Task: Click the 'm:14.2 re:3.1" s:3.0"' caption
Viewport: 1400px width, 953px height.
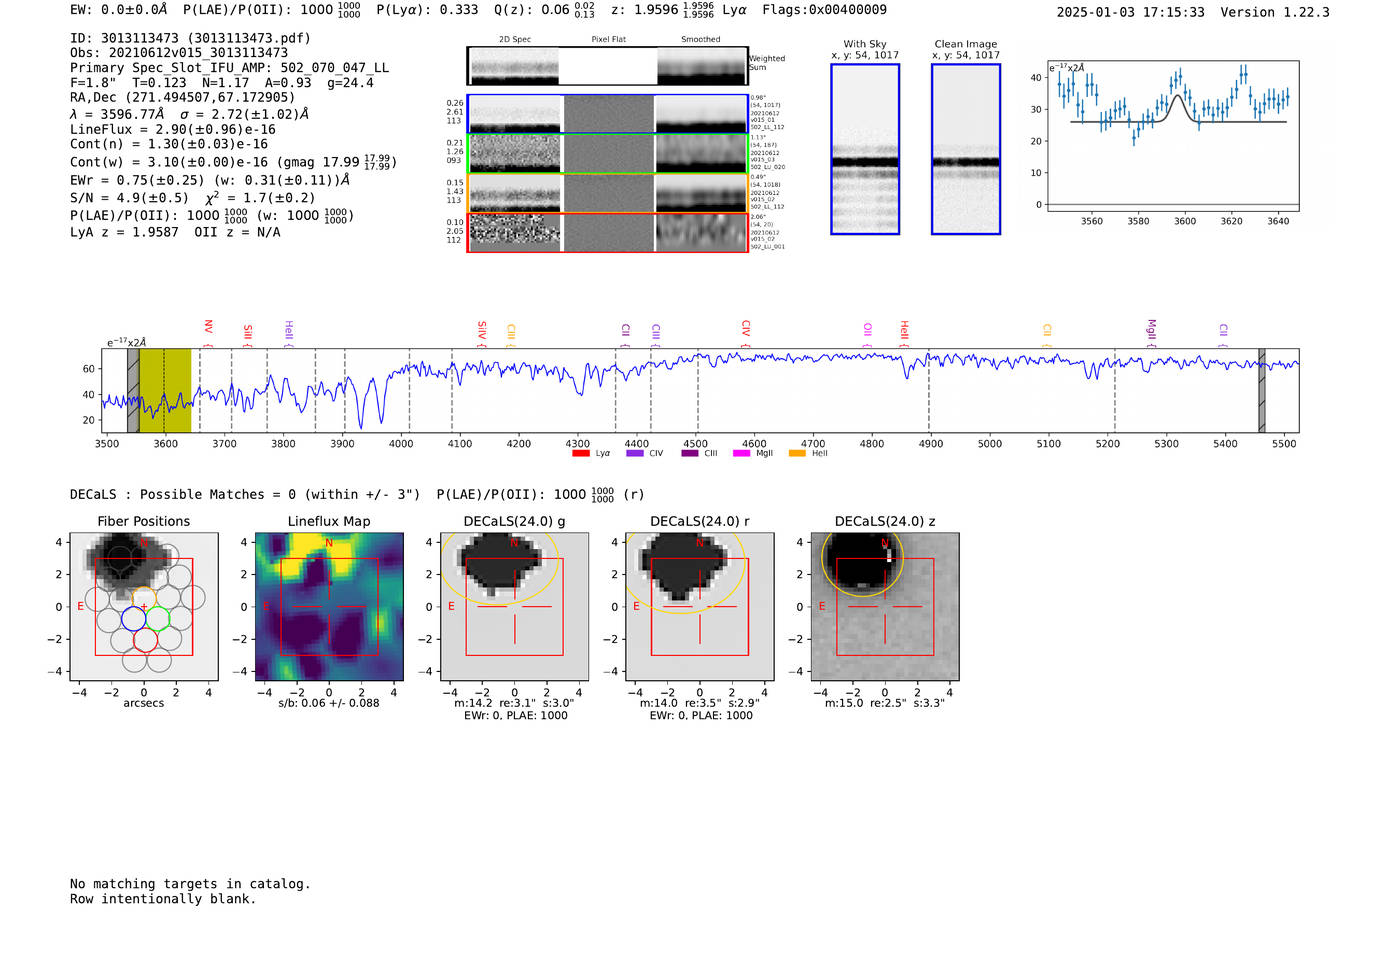Action: click(515, 703)
